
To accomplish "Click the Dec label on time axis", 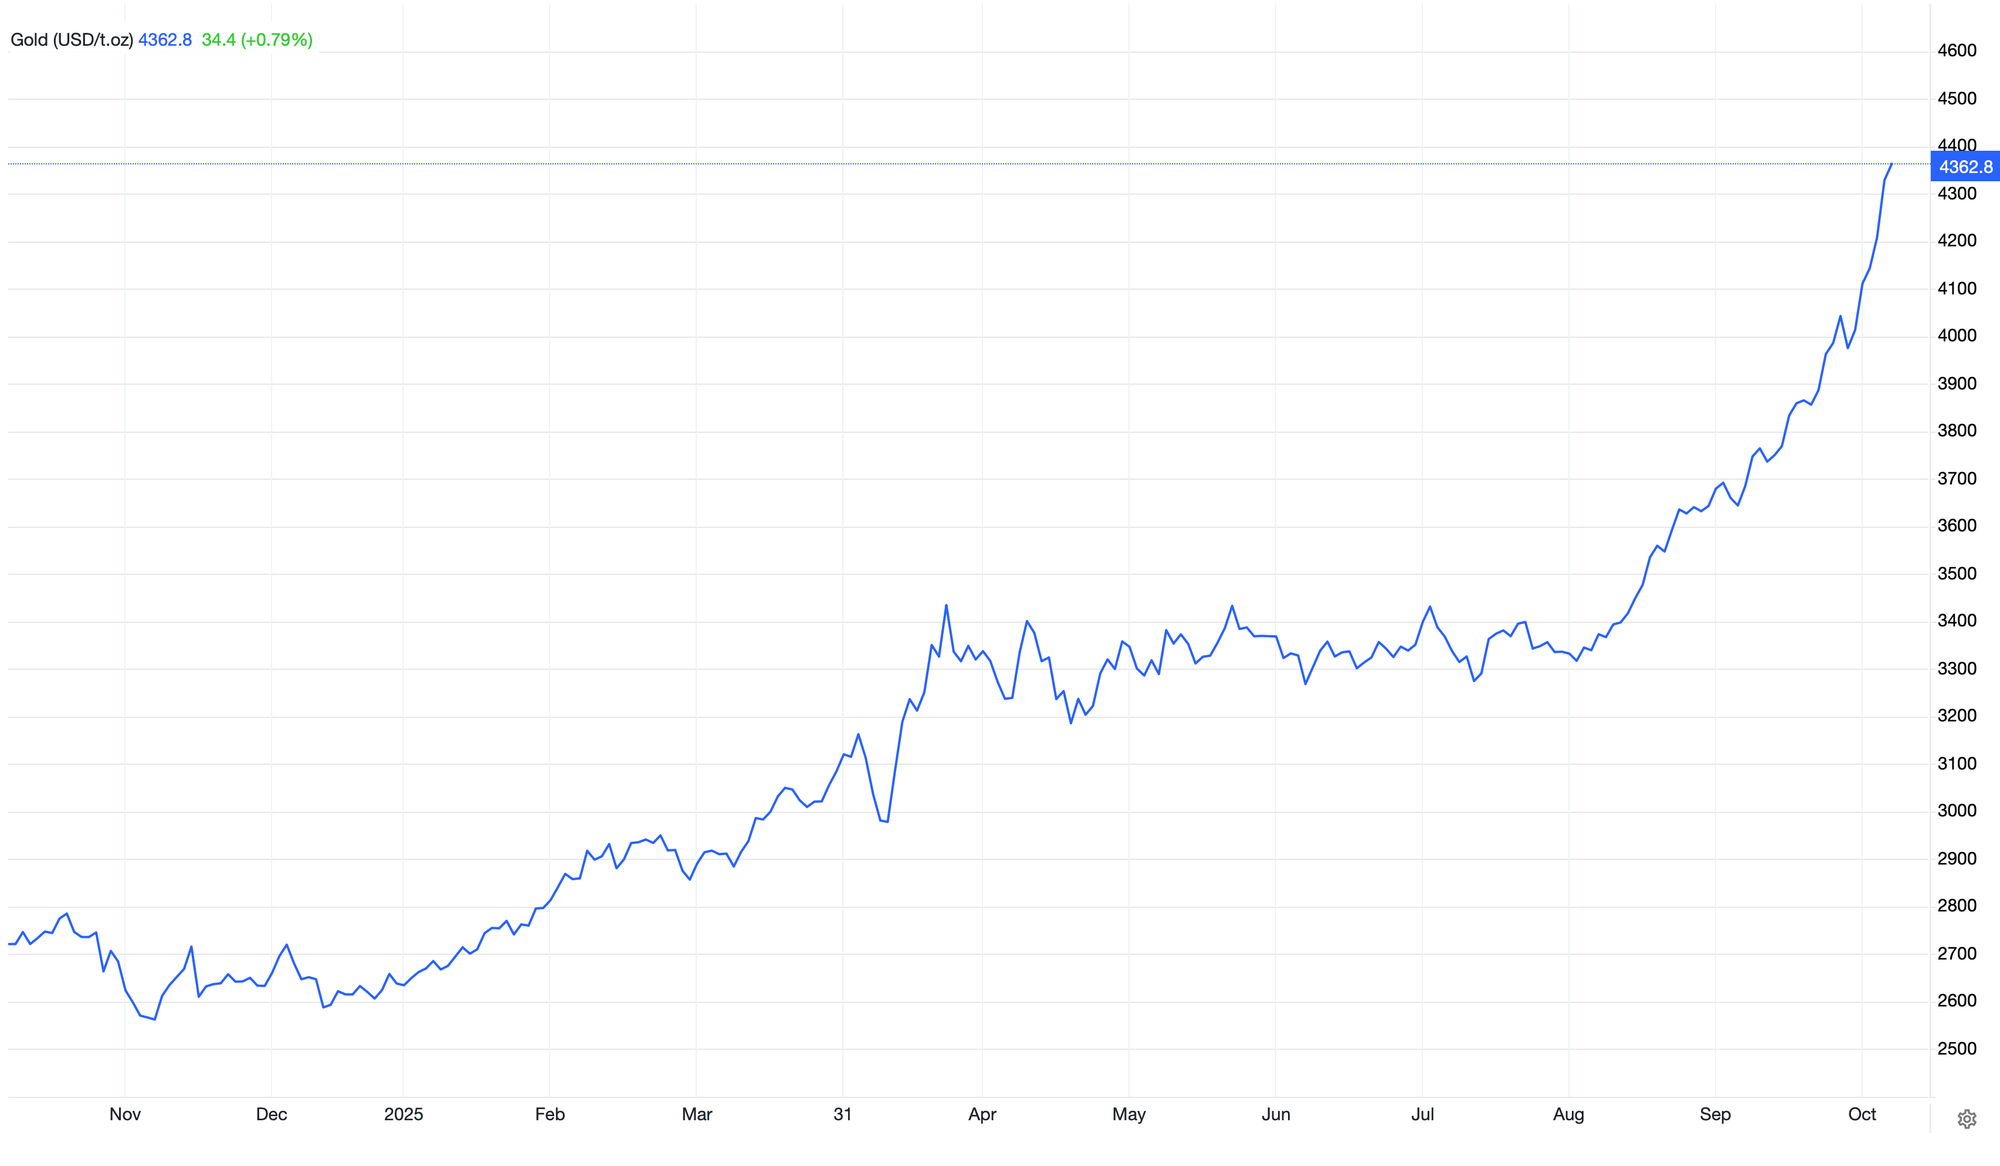I will point(271,1114).
